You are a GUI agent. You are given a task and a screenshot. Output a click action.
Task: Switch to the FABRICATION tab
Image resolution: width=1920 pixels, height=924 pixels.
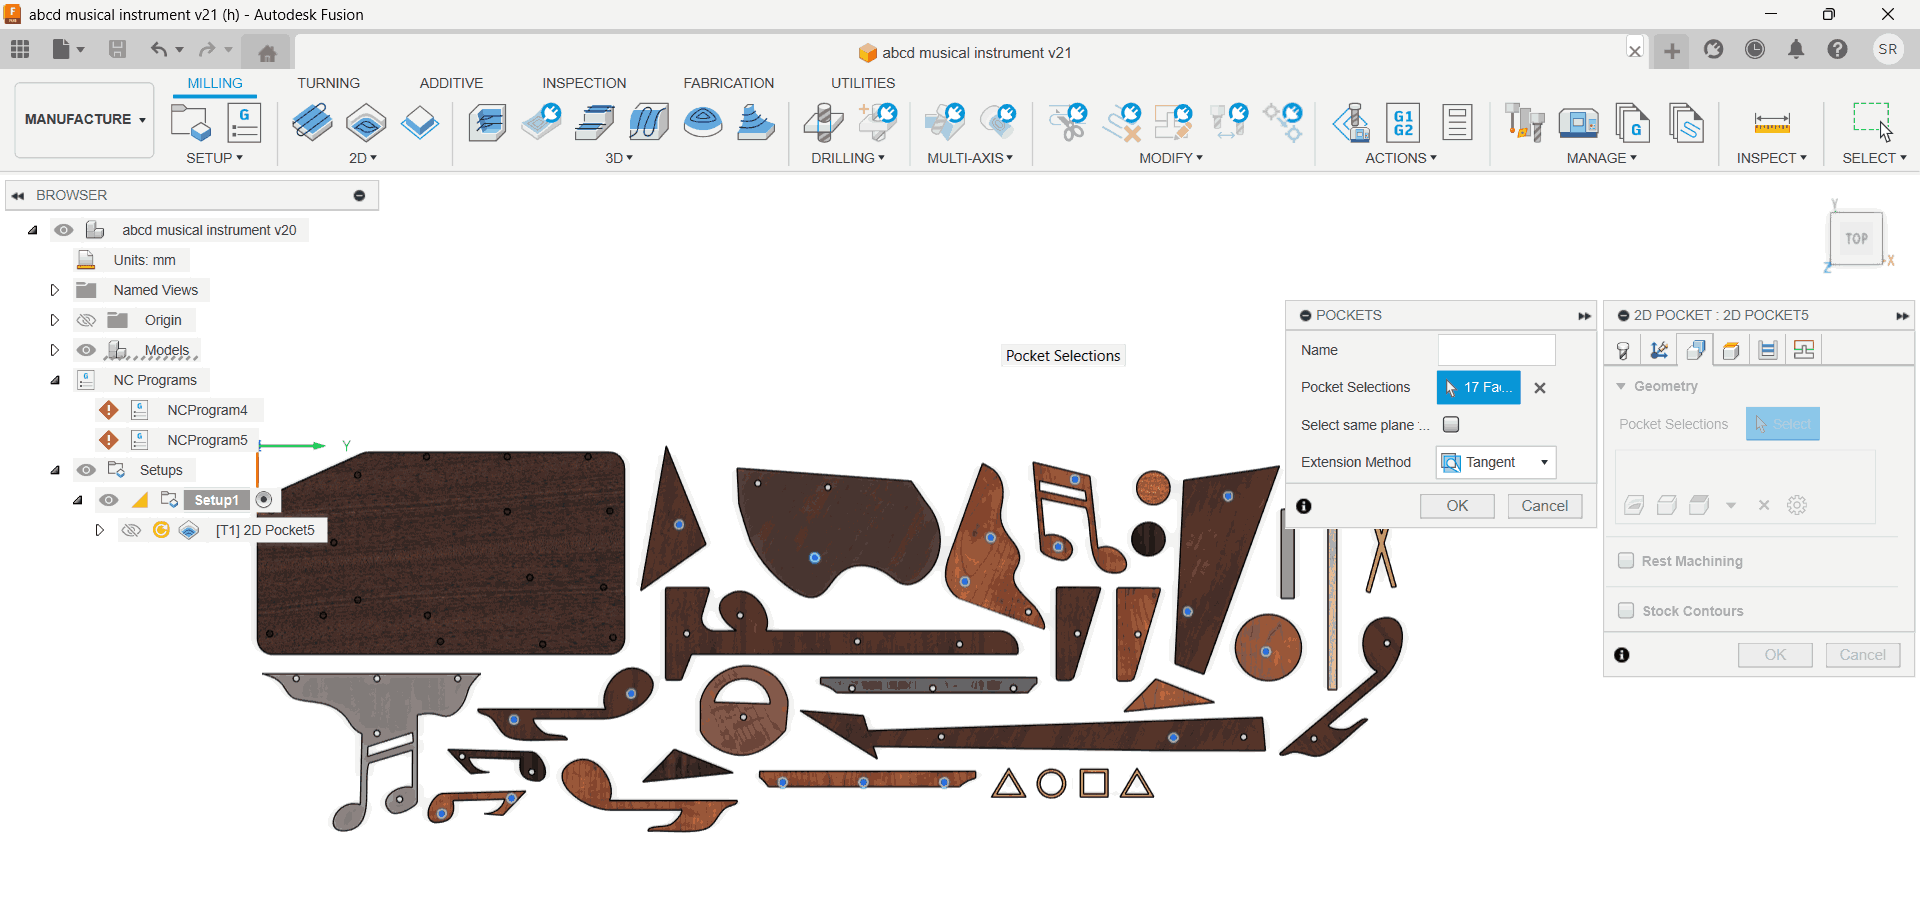tap(728, 83)
